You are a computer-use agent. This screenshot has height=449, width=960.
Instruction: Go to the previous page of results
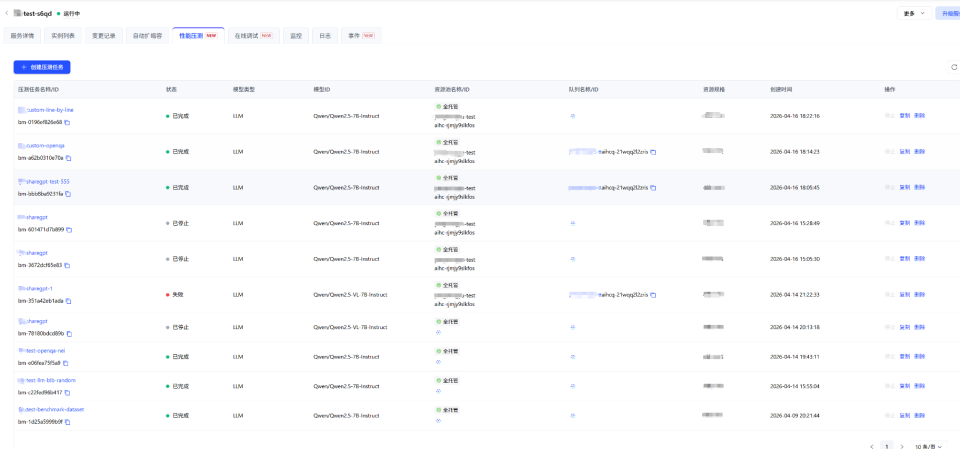871,446
